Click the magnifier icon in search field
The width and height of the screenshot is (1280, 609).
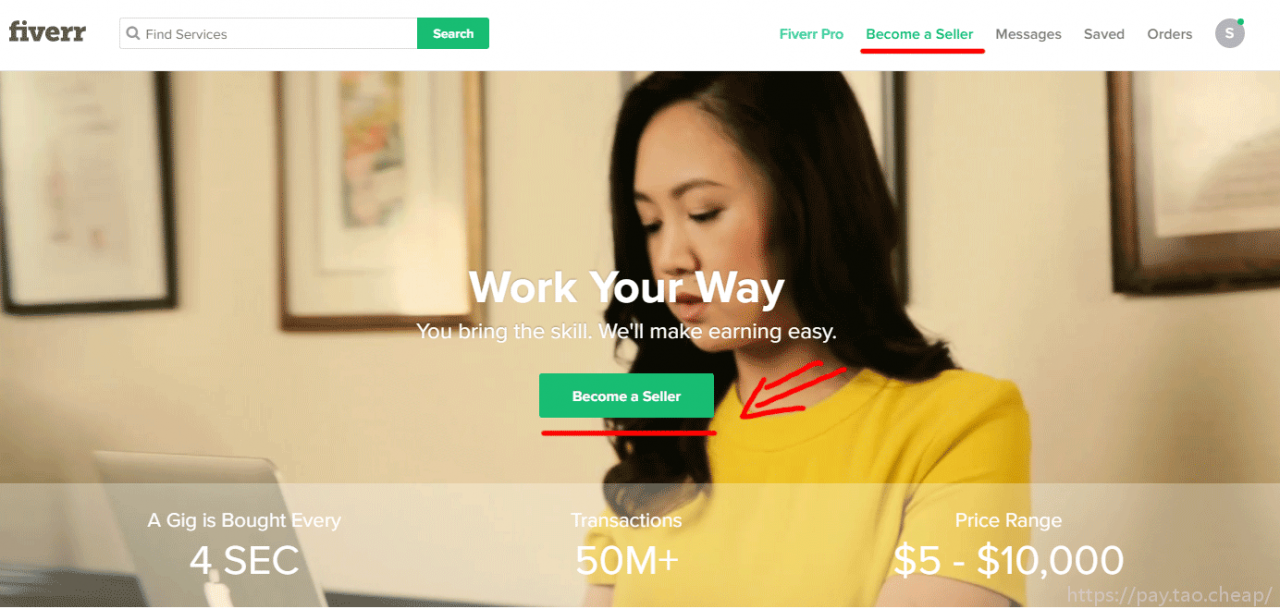coord(133,34)
